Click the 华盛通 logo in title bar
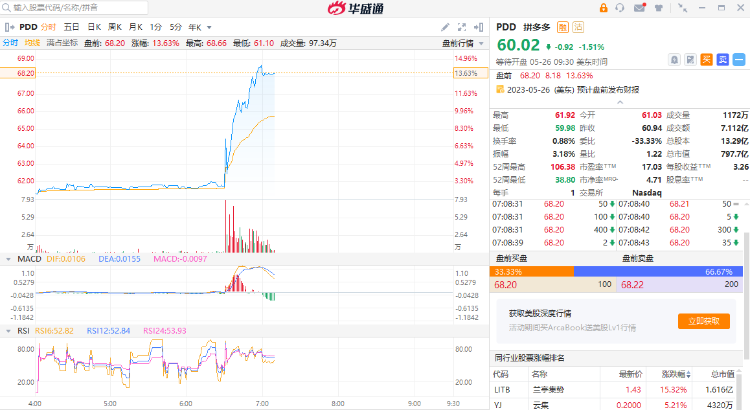This screenshot has height=410, width=750. coord(356,8)
